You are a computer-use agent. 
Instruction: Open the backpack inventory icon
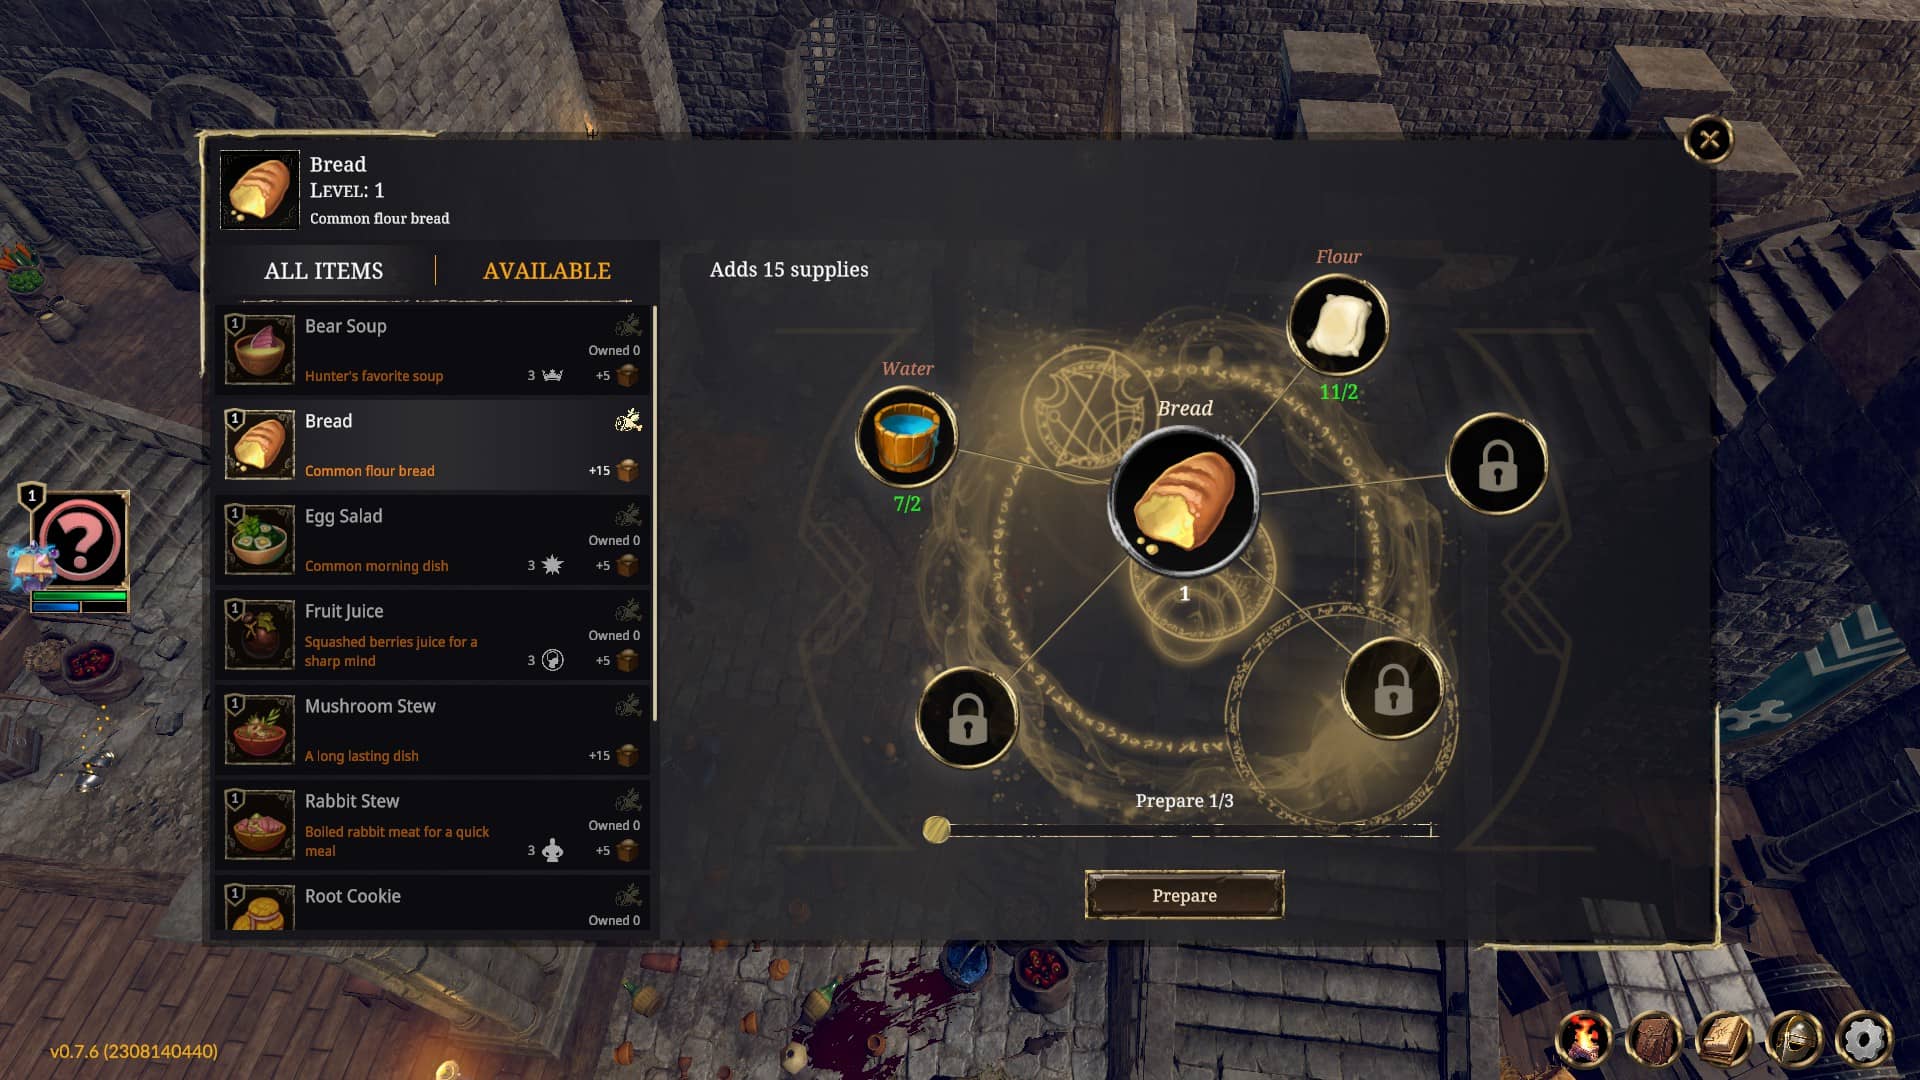coord(1654,1038)
